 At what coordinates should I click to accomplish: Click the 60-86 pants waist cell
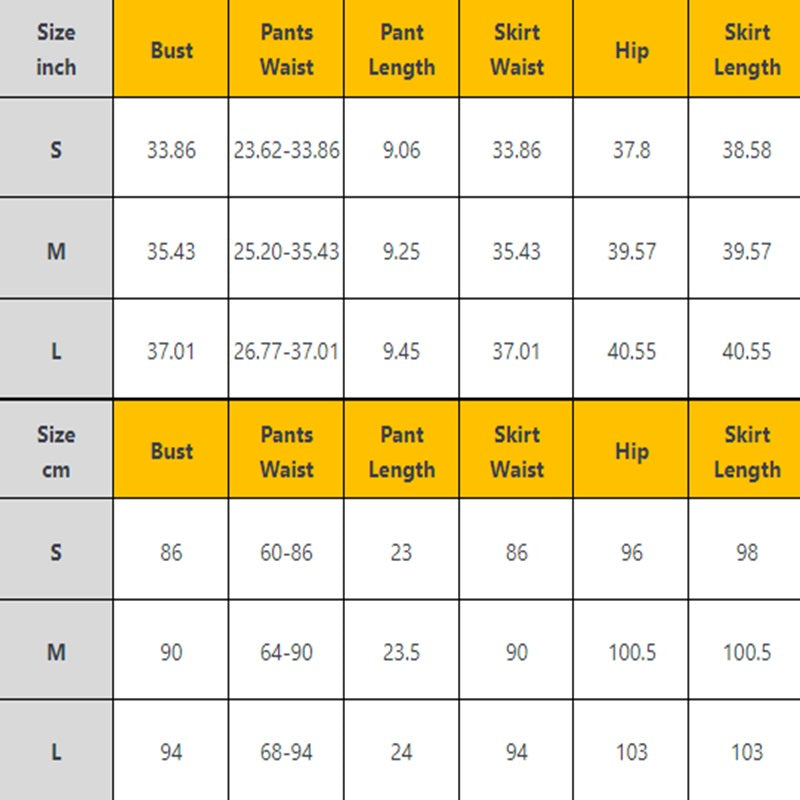tap(286, 552)
